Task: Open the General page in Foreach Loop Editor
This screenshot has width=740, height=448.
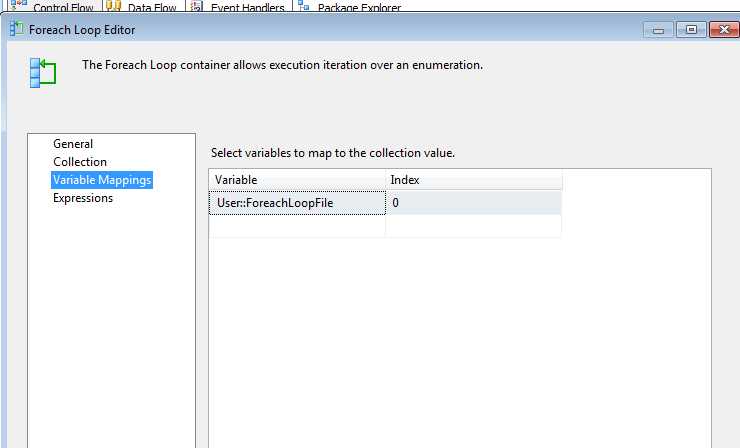Action: [73, 144]
